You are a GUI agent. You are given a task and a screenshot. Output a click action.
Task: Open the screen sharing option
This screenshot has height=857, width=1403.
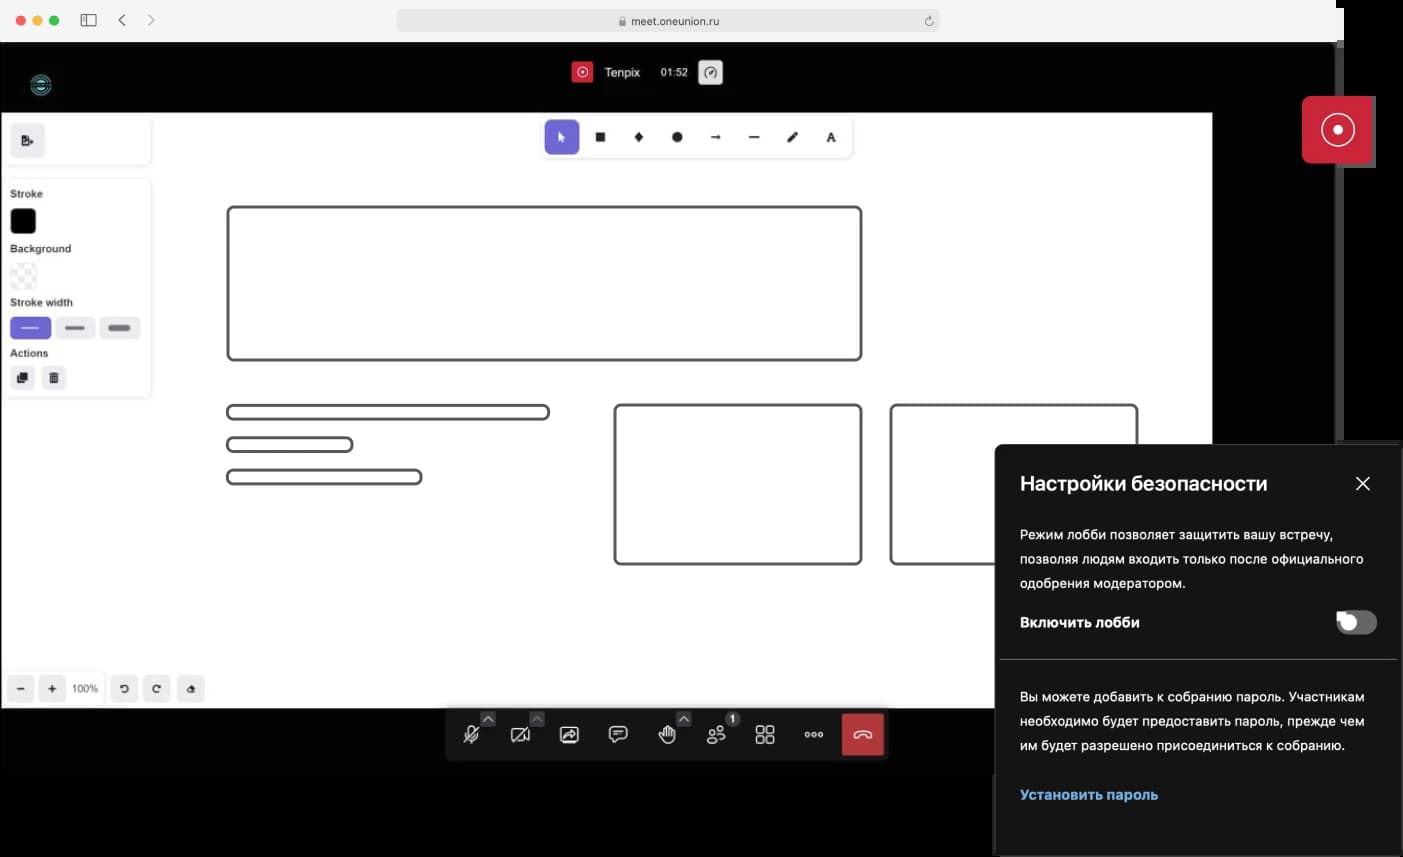(x=569, y=735)
